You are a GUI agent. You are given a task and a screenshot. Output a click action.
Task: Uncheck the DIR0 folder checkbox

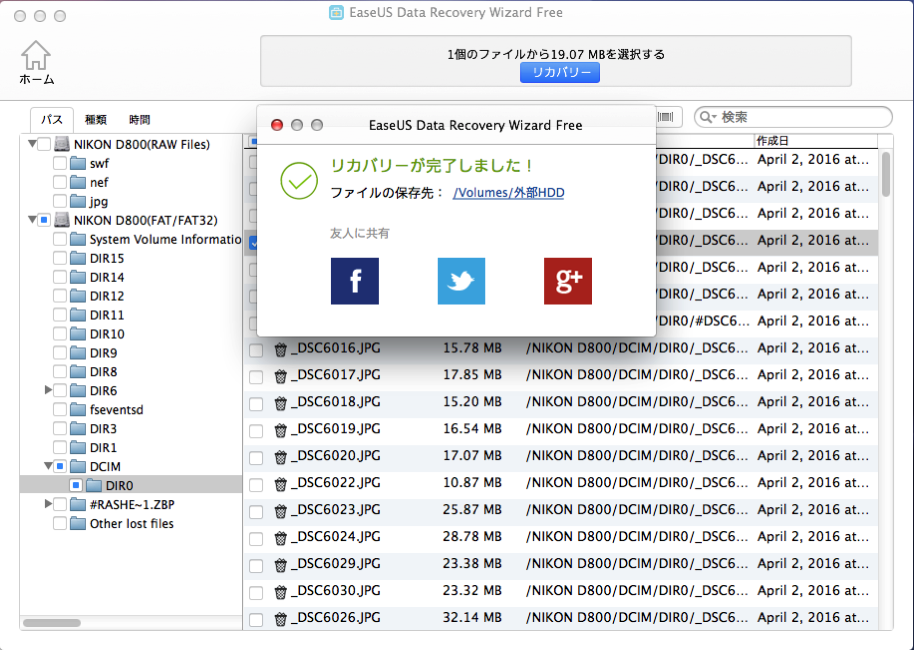point(74,485)
